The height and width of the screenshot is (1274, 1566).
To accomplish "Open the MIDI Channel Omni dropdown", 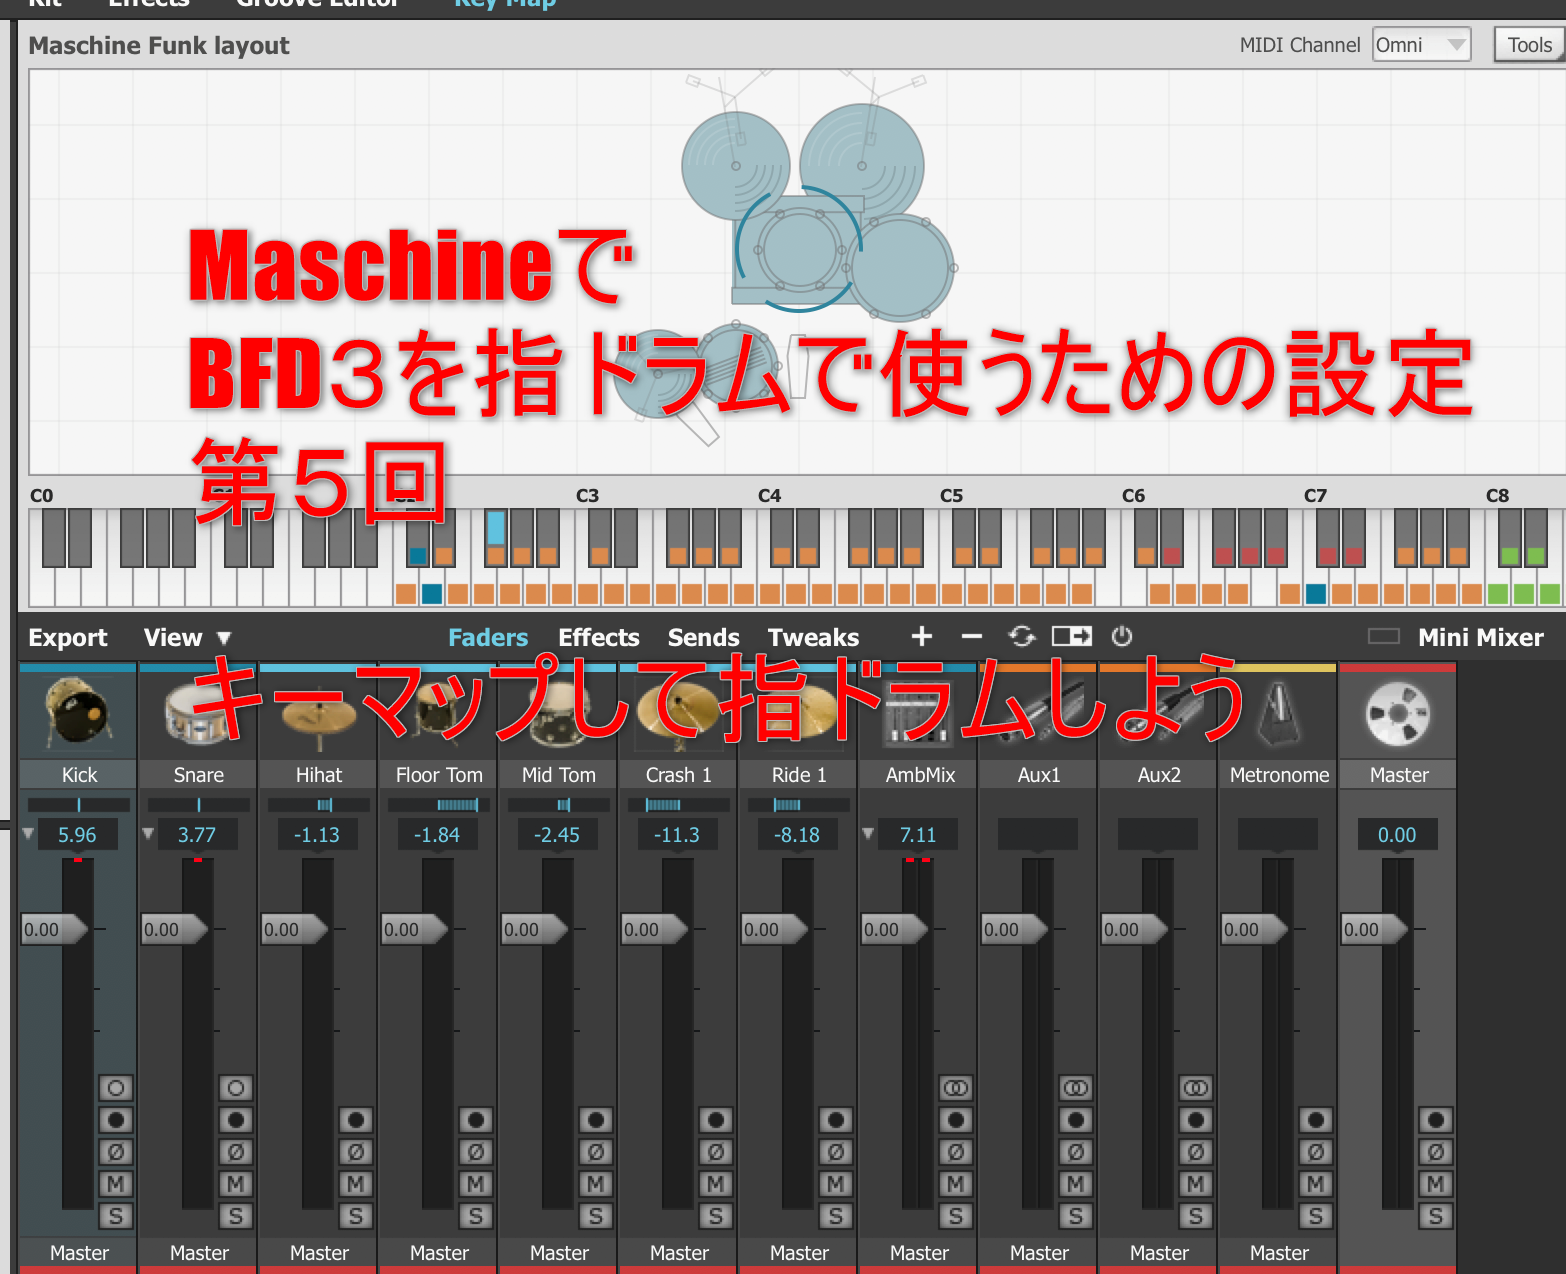I will click(1421, 45).
